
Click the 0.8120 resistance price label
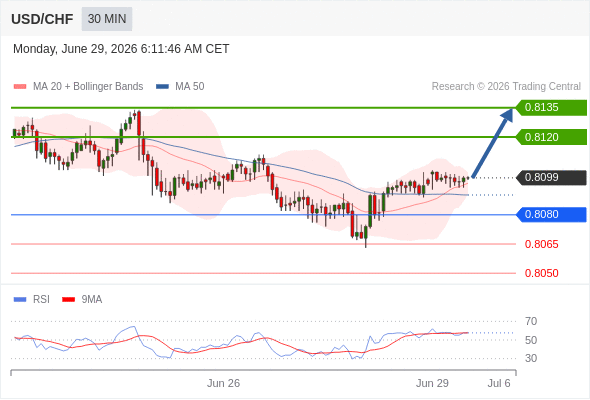coord(551,137)
